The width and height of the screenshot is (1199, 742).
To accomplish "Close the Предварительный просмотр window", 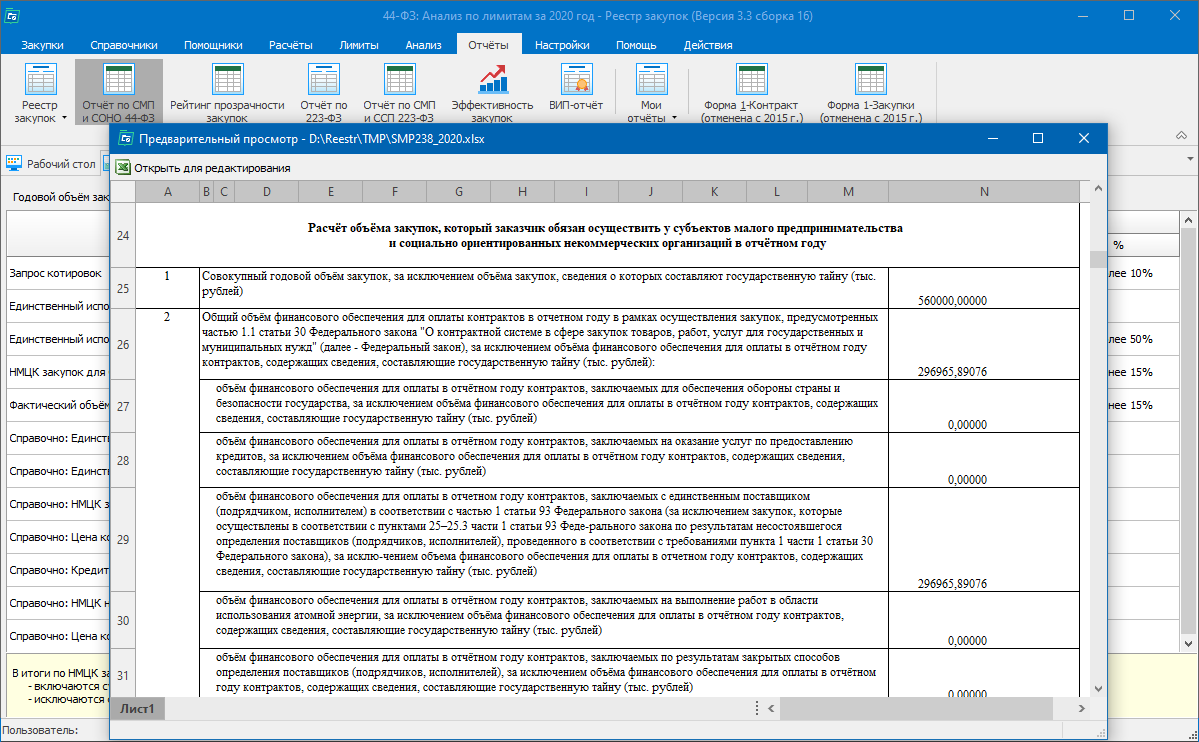I will coord(1084,138).
